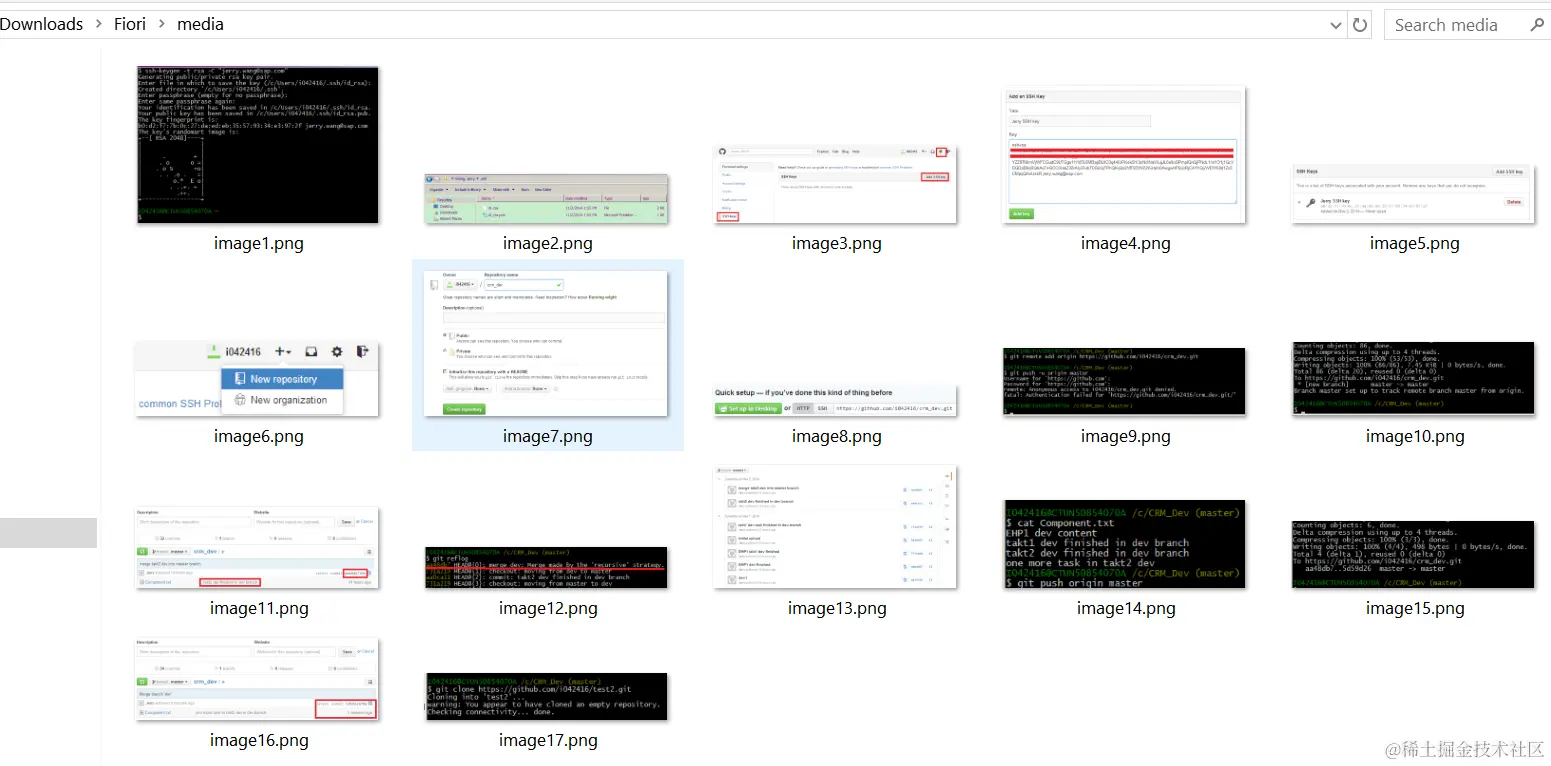Select the image17.png git clone thumbnail
The width and height of the screenshot is (1551, 766).
(x=546, y=696)
